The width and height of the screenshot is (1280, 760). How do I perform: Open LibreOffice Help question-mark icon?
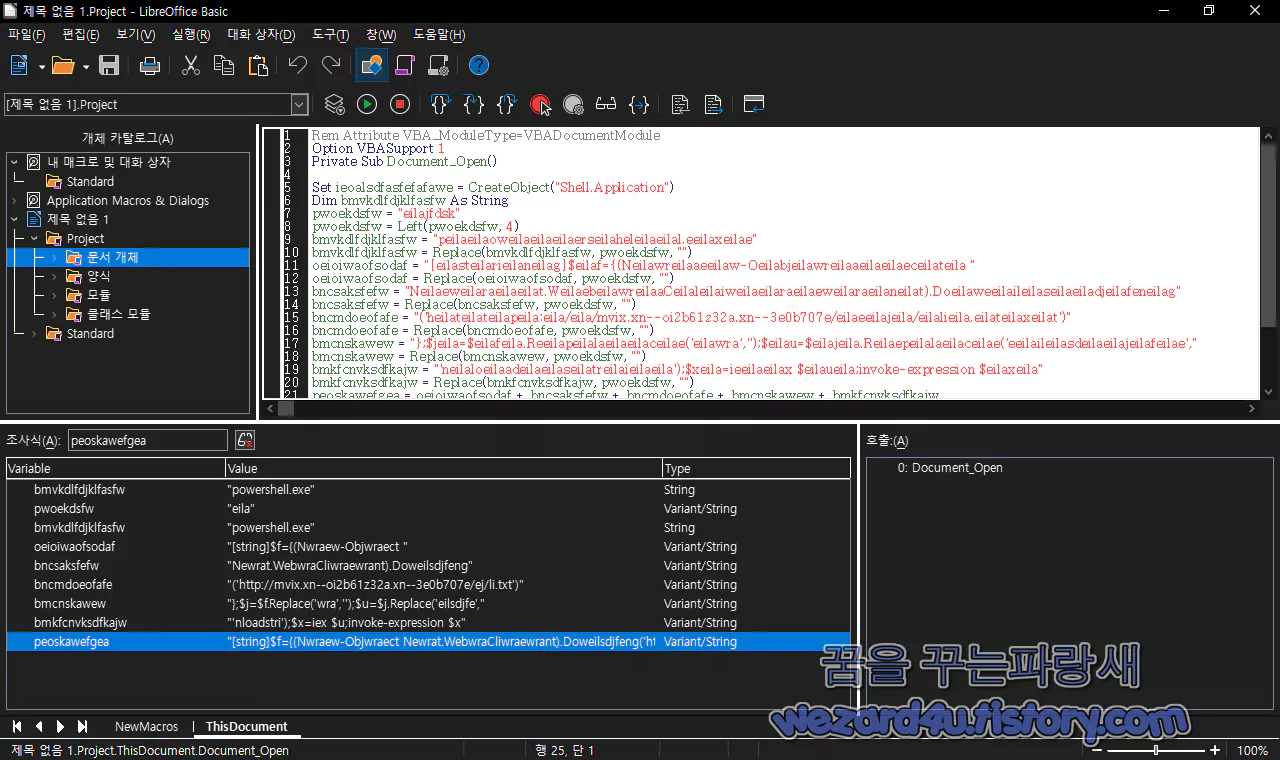point(479,66)
